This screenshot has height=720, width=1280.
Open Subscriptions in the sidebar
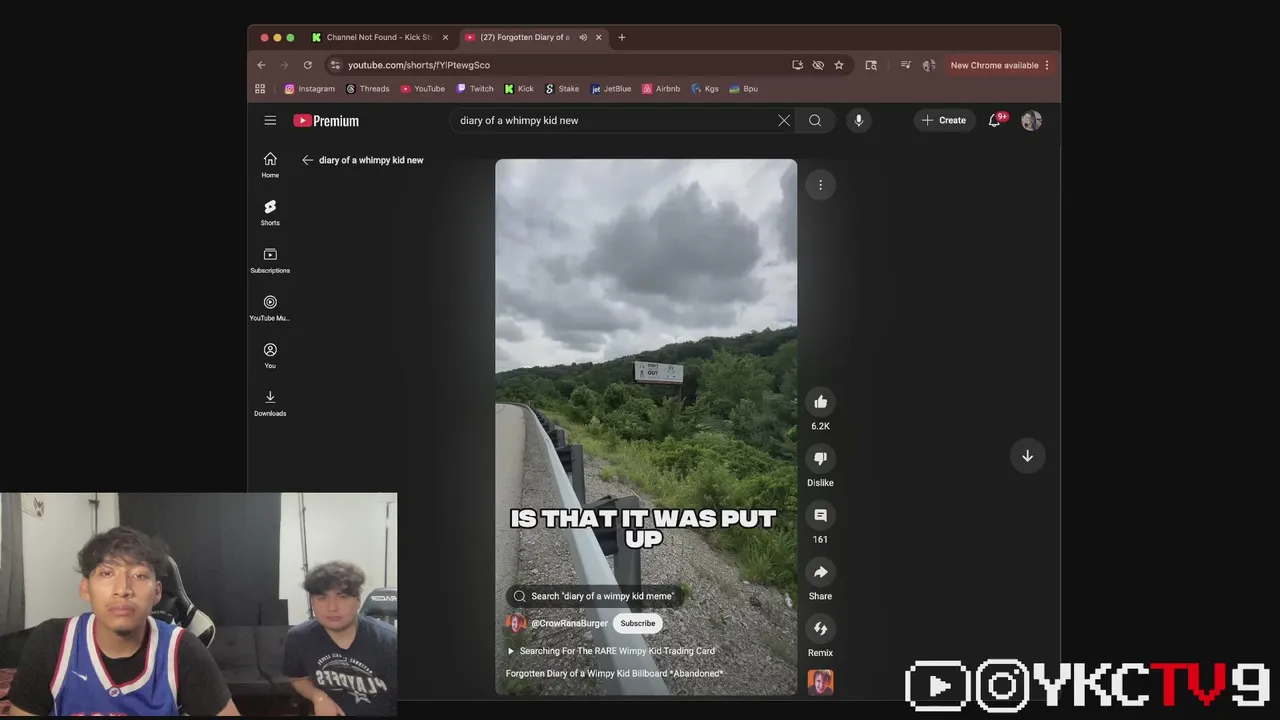[270, 261]
